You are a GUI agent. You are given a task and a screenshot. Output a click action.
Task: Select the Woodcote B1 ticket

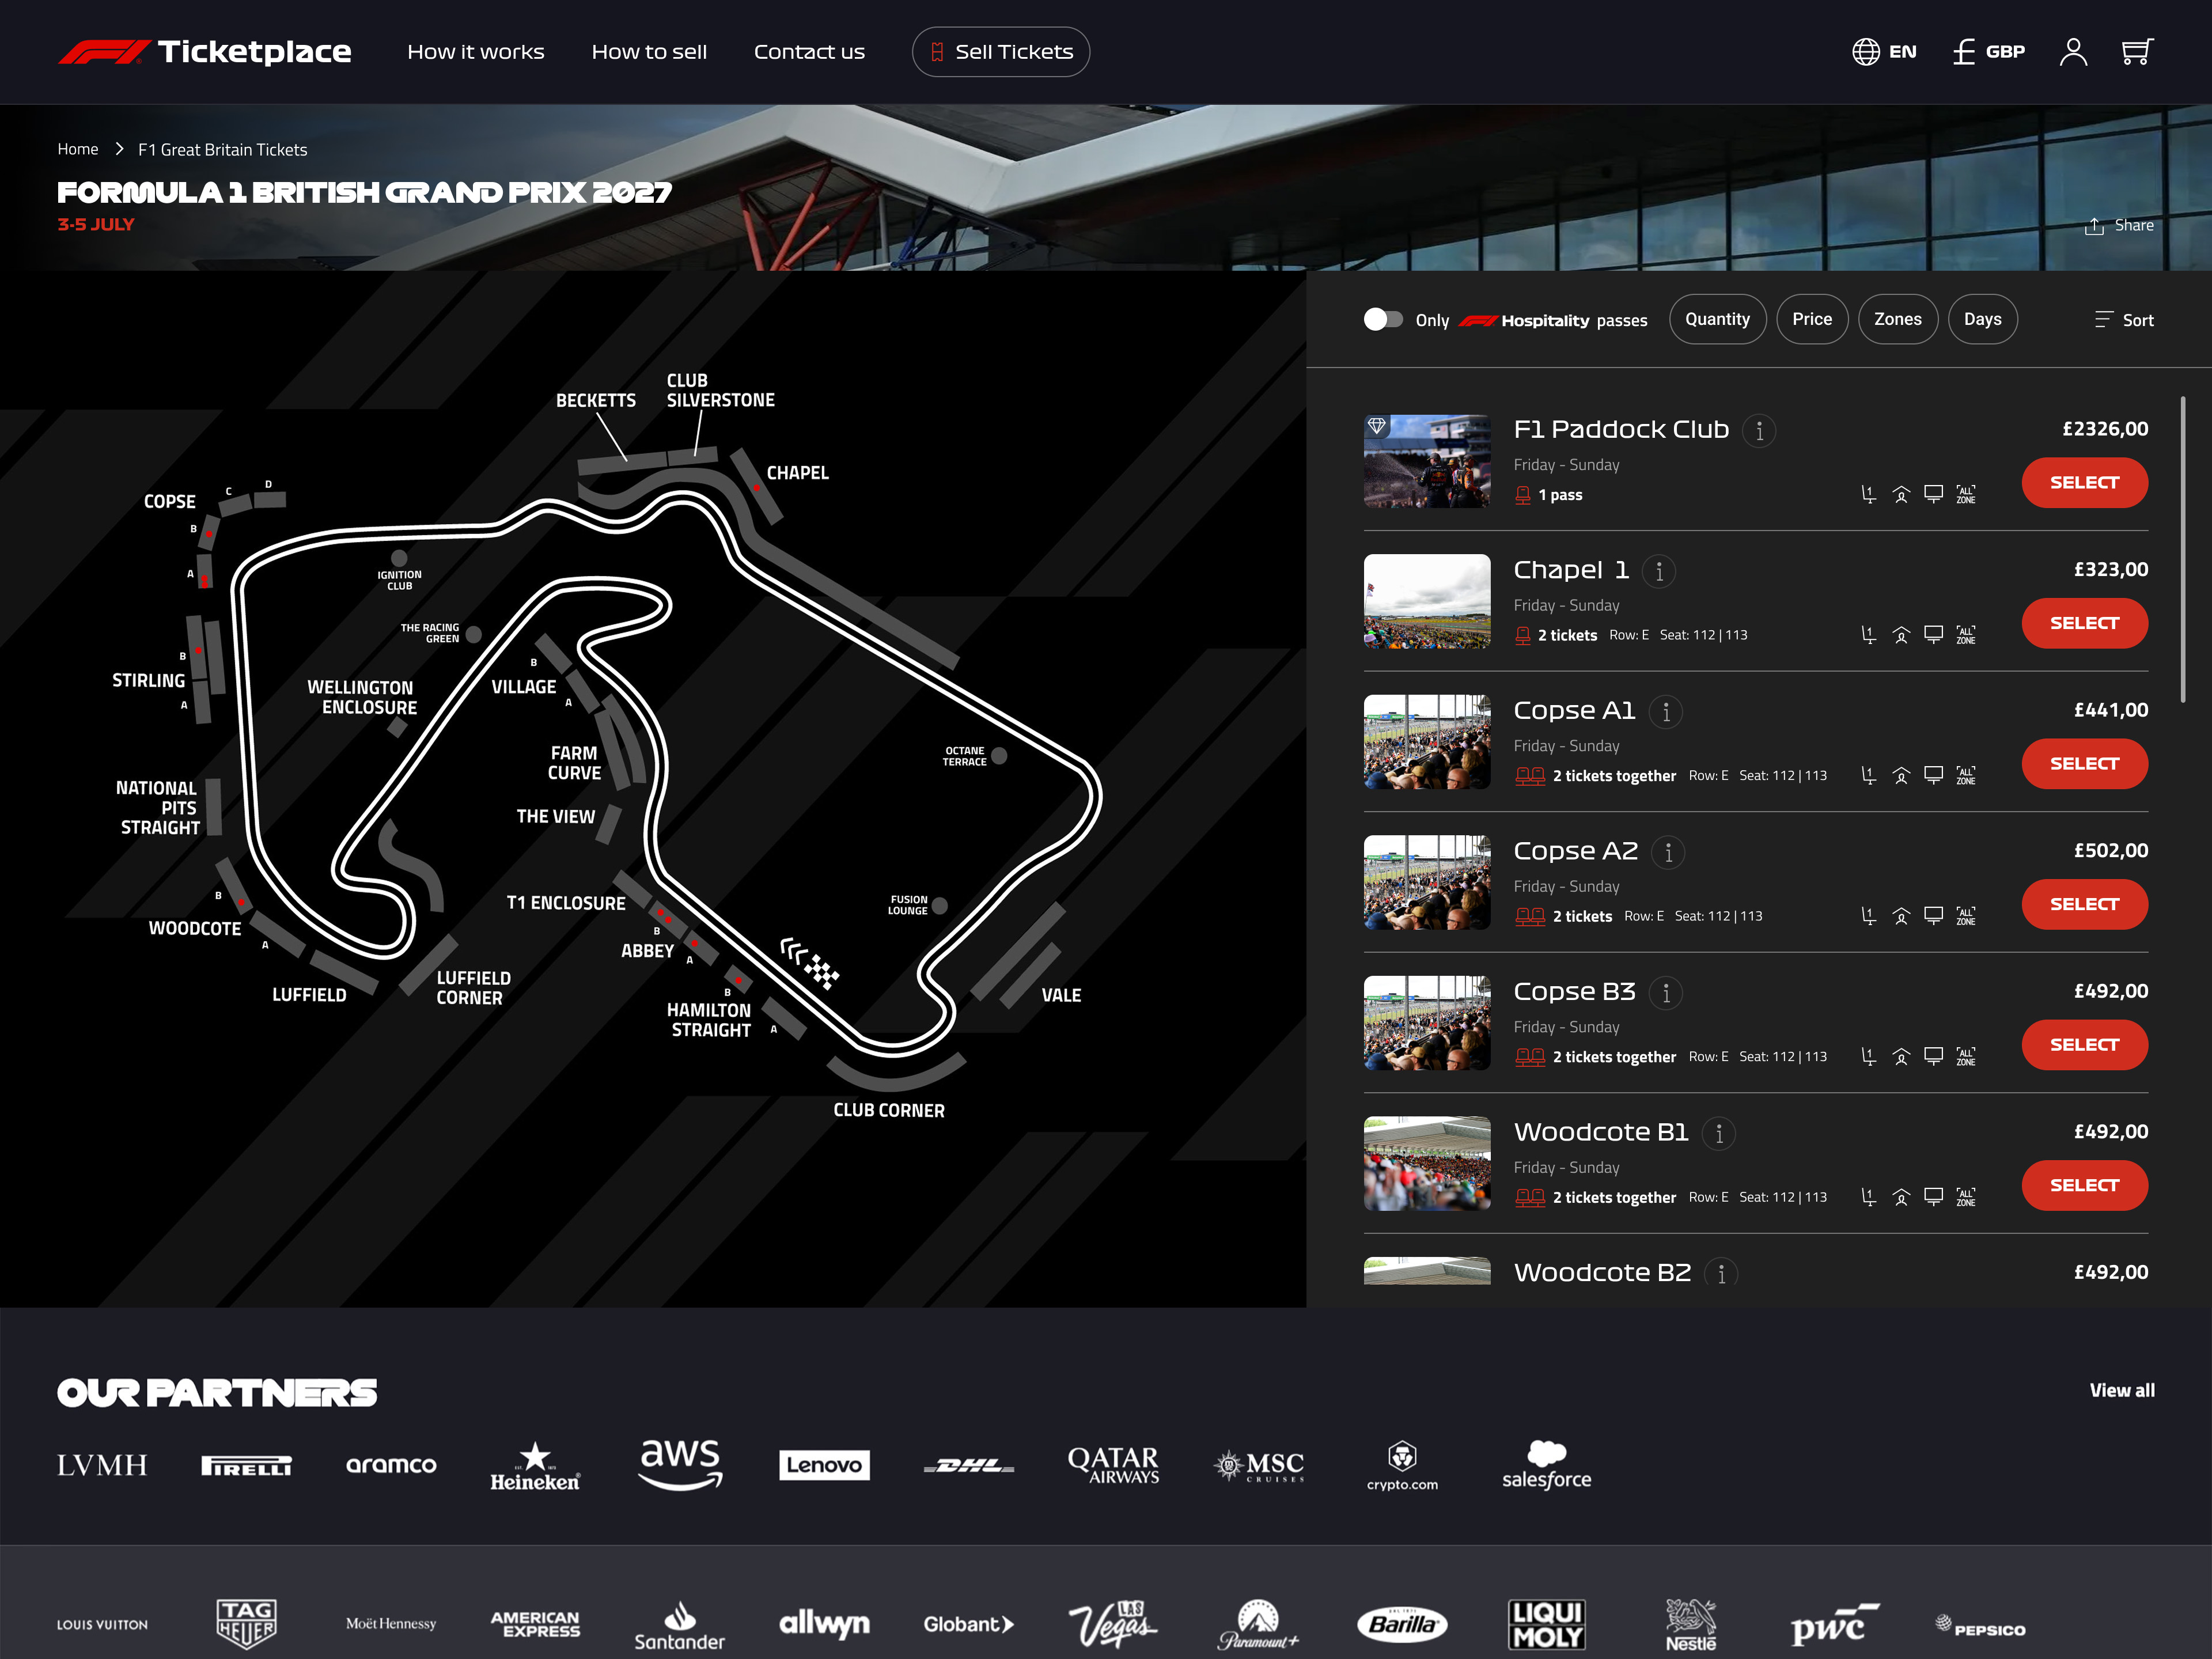pos(2084,1186)
